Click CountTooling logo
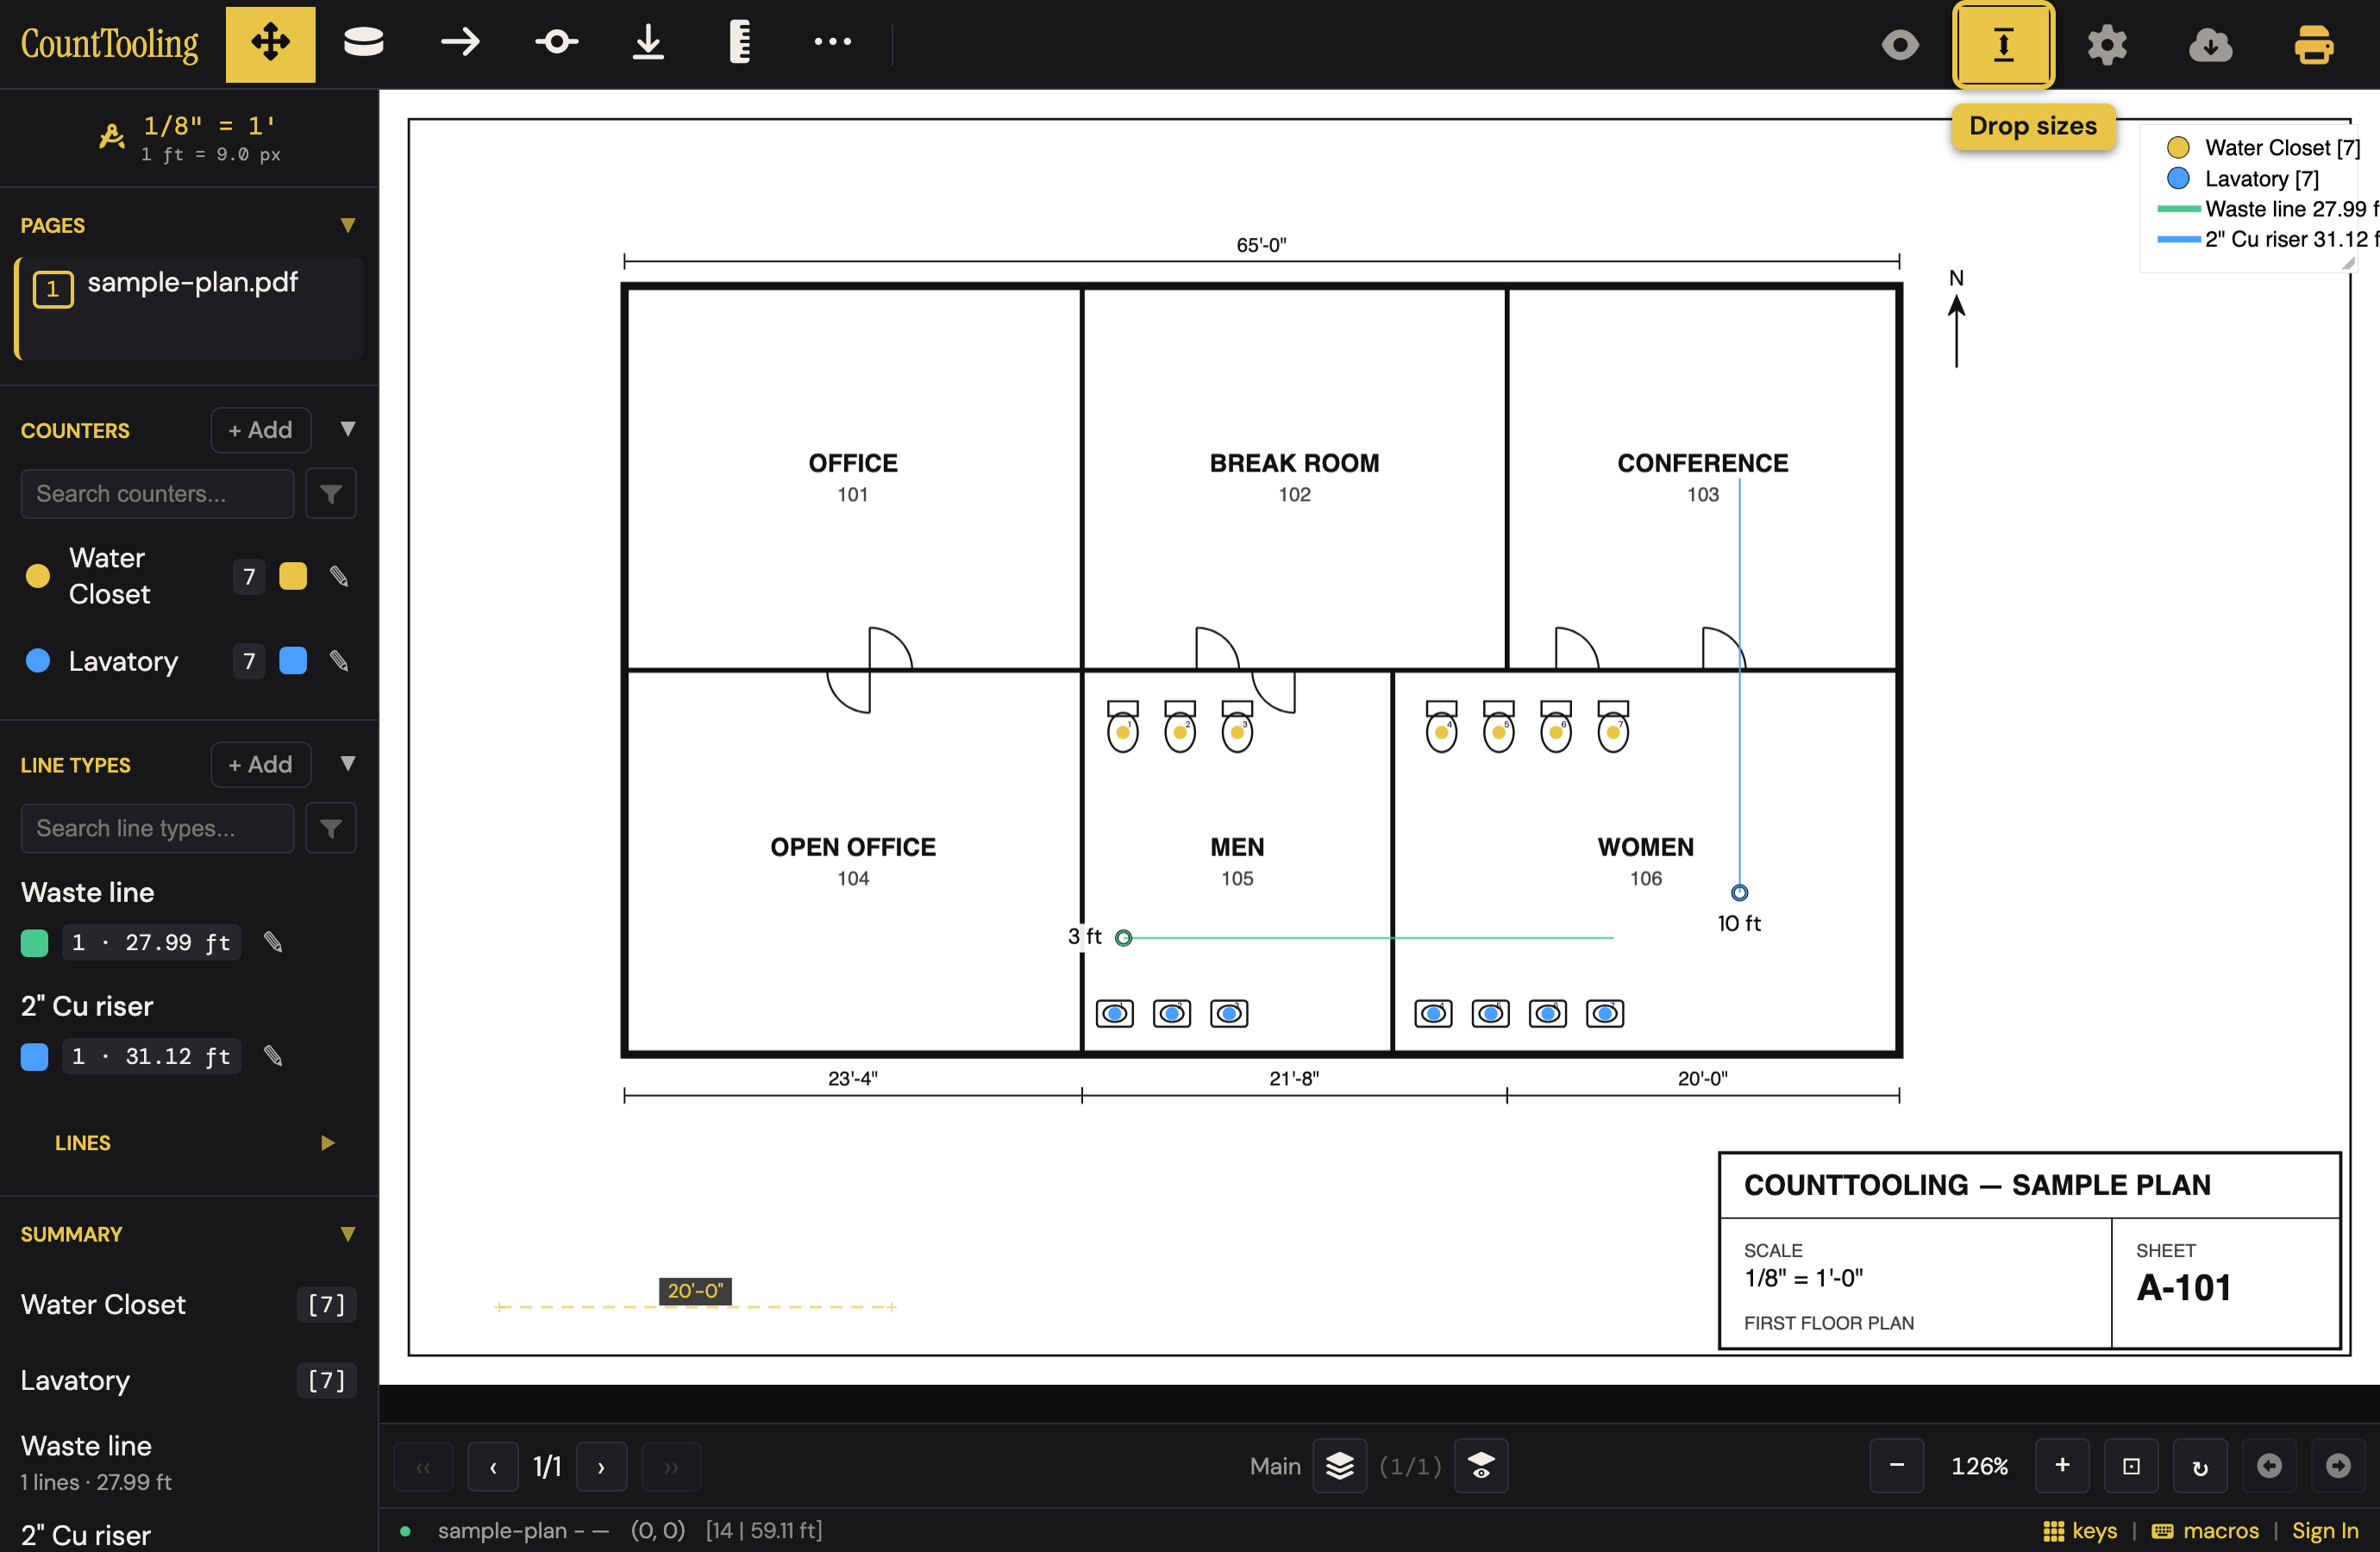Viewport: 2380px width, 1552px height. point(110,43)
